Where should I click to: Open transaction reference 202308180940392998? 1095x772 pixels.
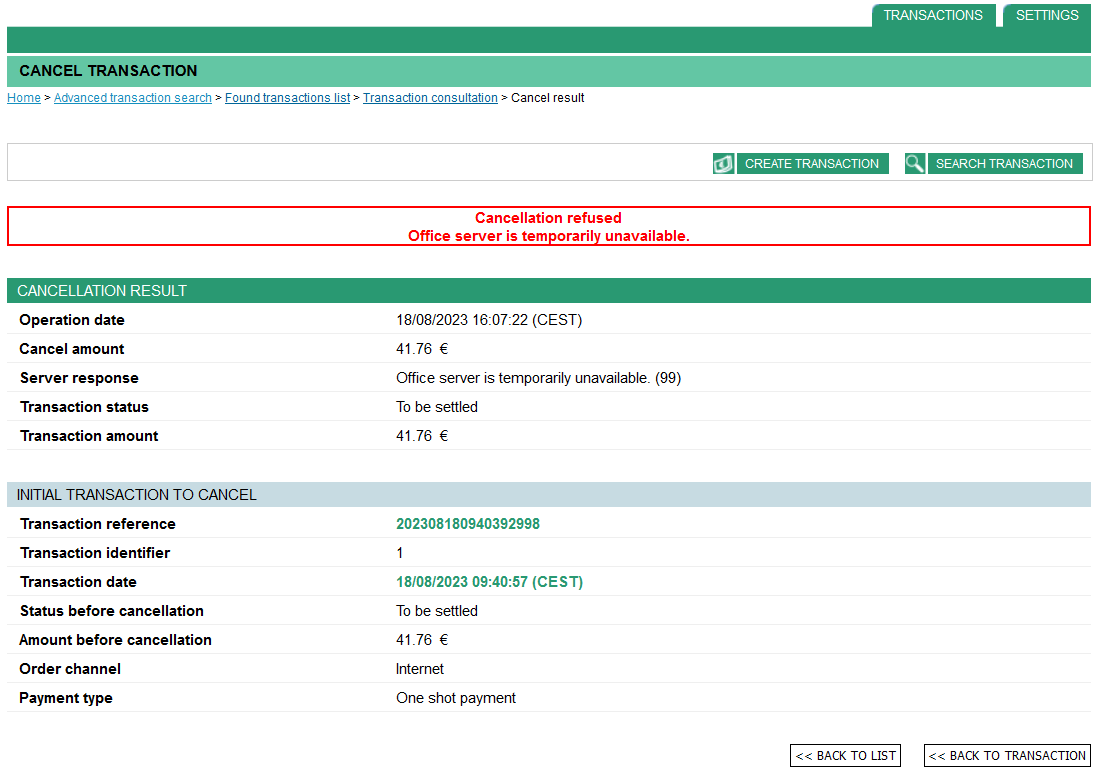(x=468, y=524)
